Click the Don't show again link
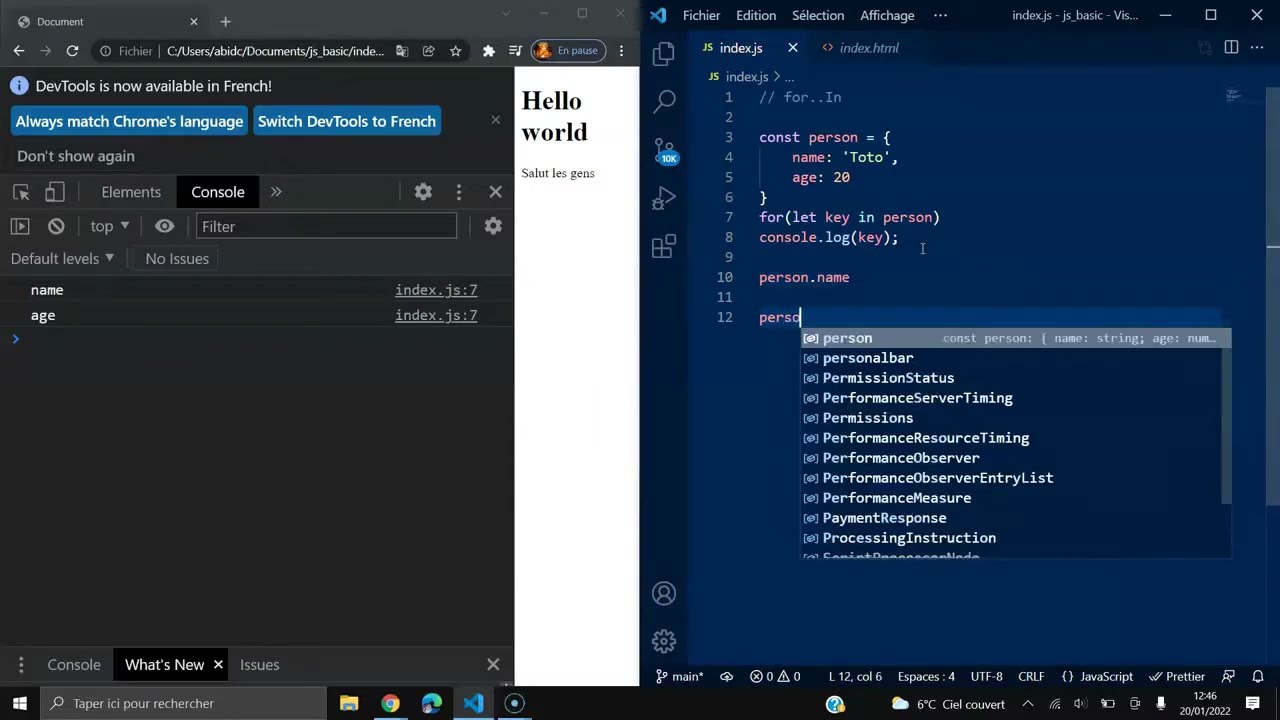 (76, 156)
